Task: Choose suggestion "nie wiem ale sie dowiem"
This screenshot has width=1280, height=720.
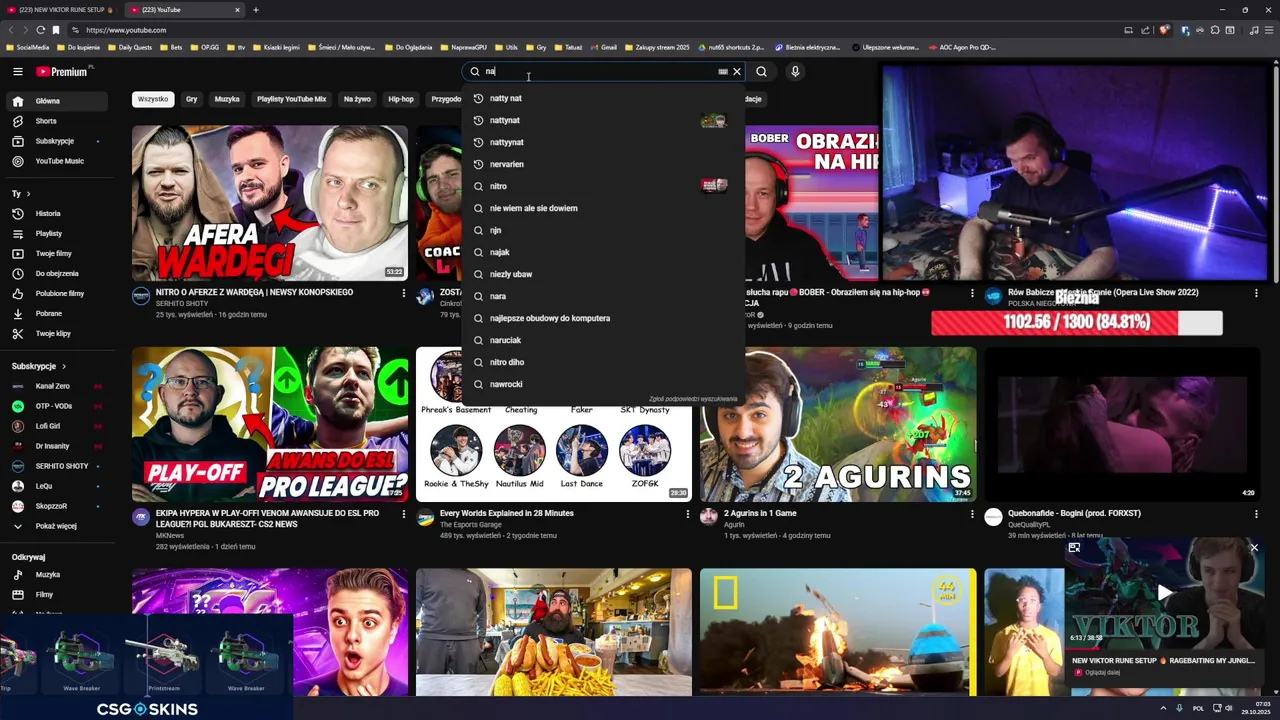Action: point(603,208)
